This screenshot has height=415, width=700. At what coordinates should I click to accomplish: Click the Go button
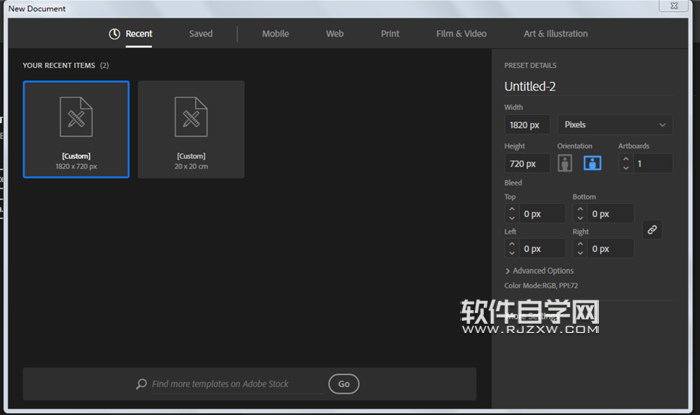[x=344, y=384]
